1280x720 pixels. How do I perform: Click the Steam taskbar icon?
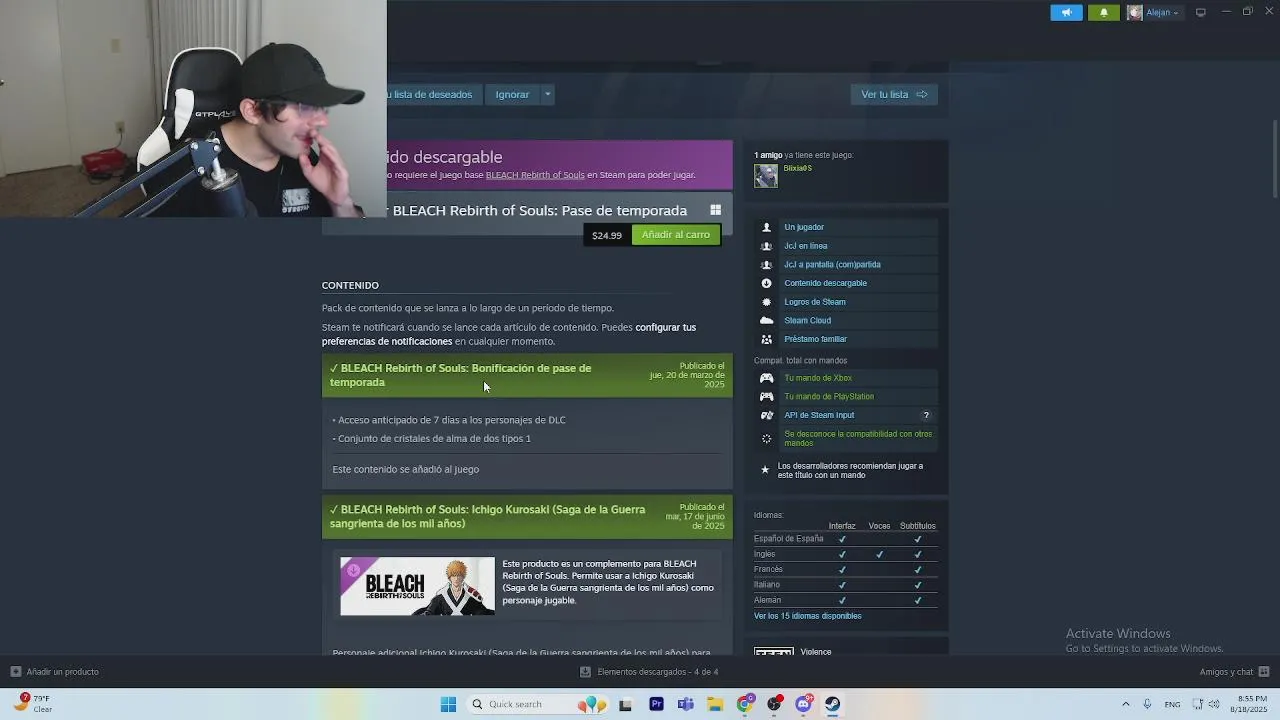(832, 704)
